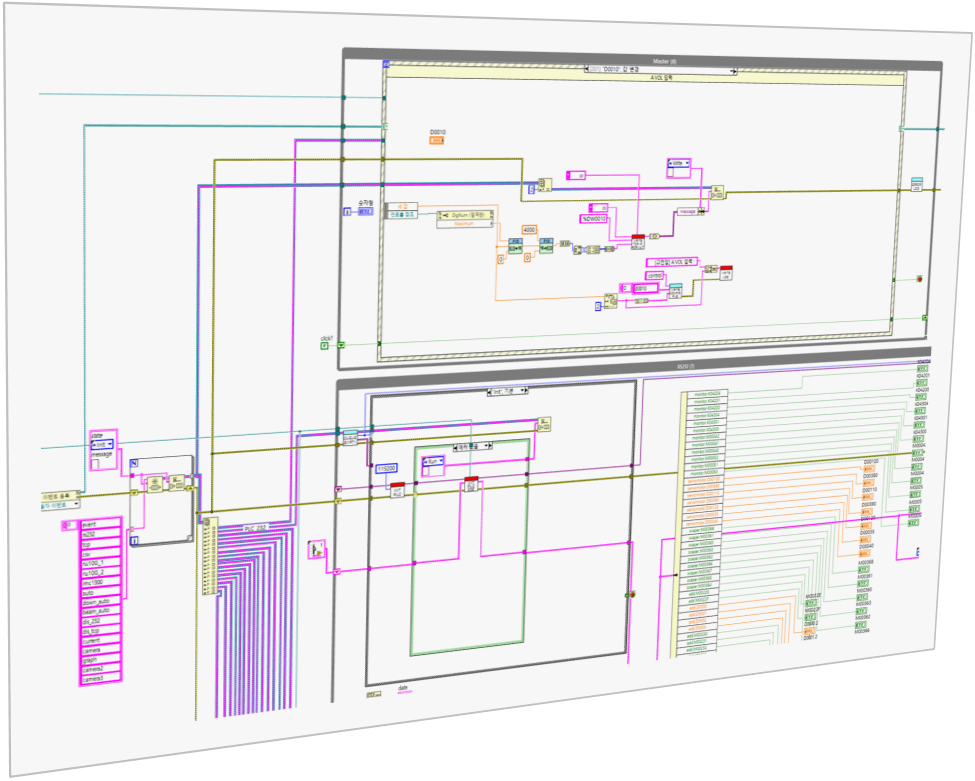
Task: Select the camera3 array element
Action: click(101, 680)
